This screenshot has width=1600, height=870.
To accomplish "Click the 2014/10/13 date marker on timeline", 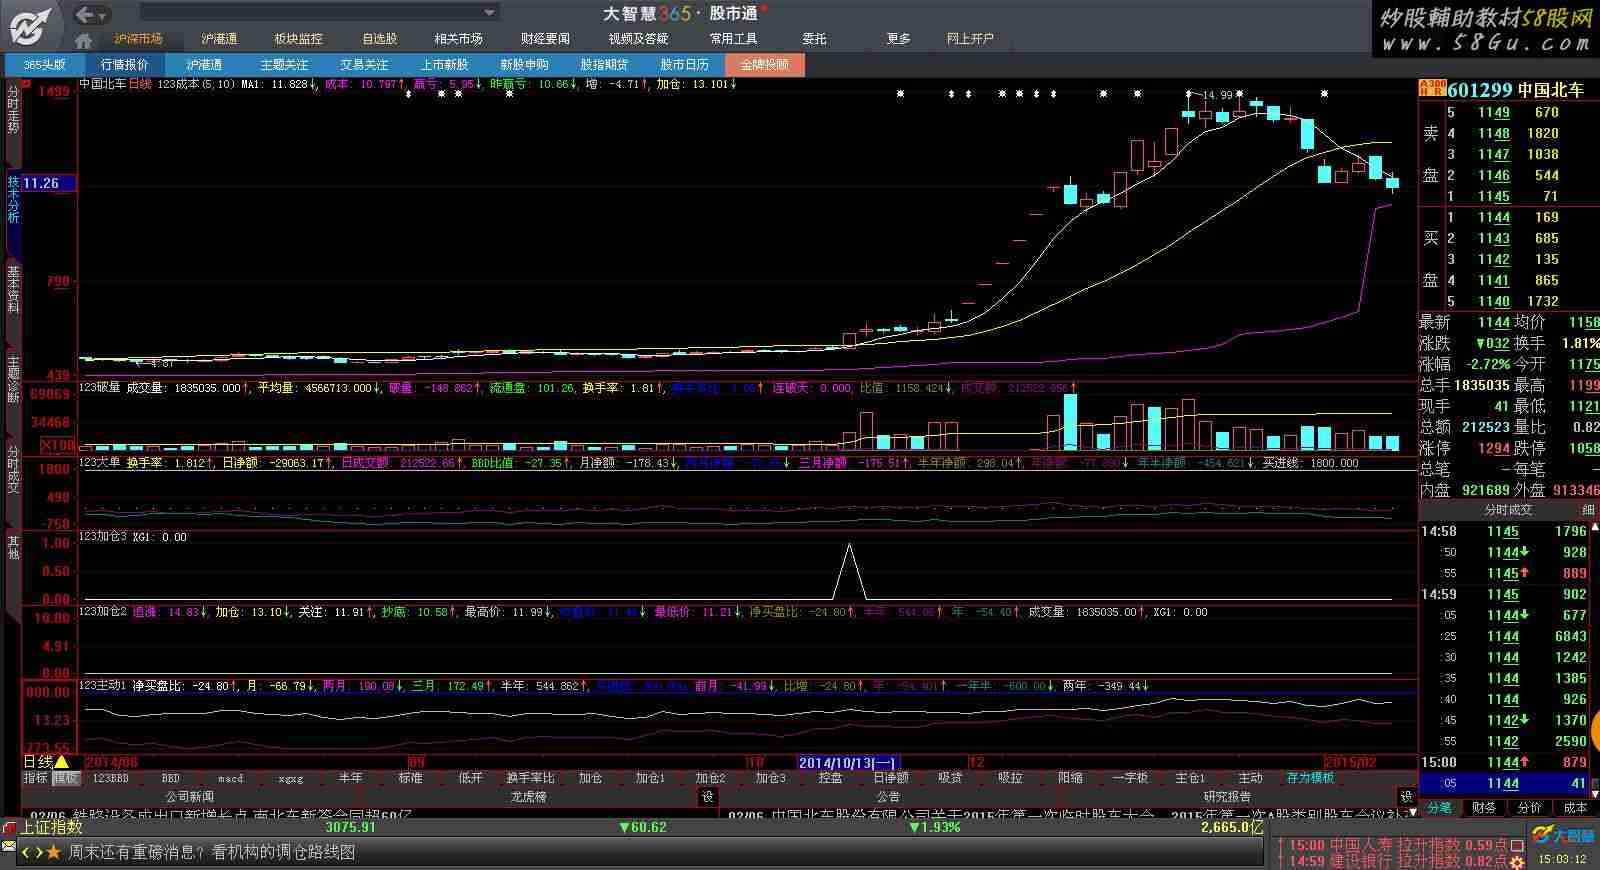I will coord(848,763).
